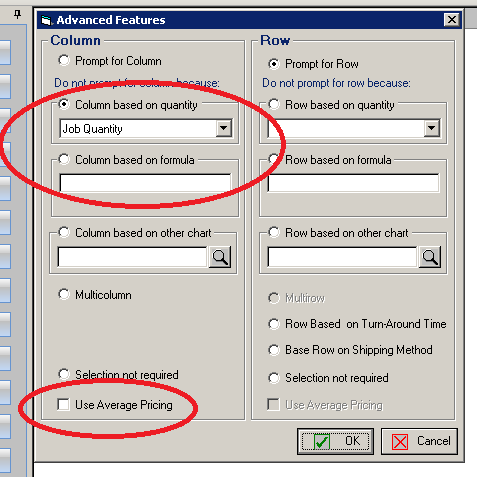Click the column other chart search magnifier icon

pos(220,257)
